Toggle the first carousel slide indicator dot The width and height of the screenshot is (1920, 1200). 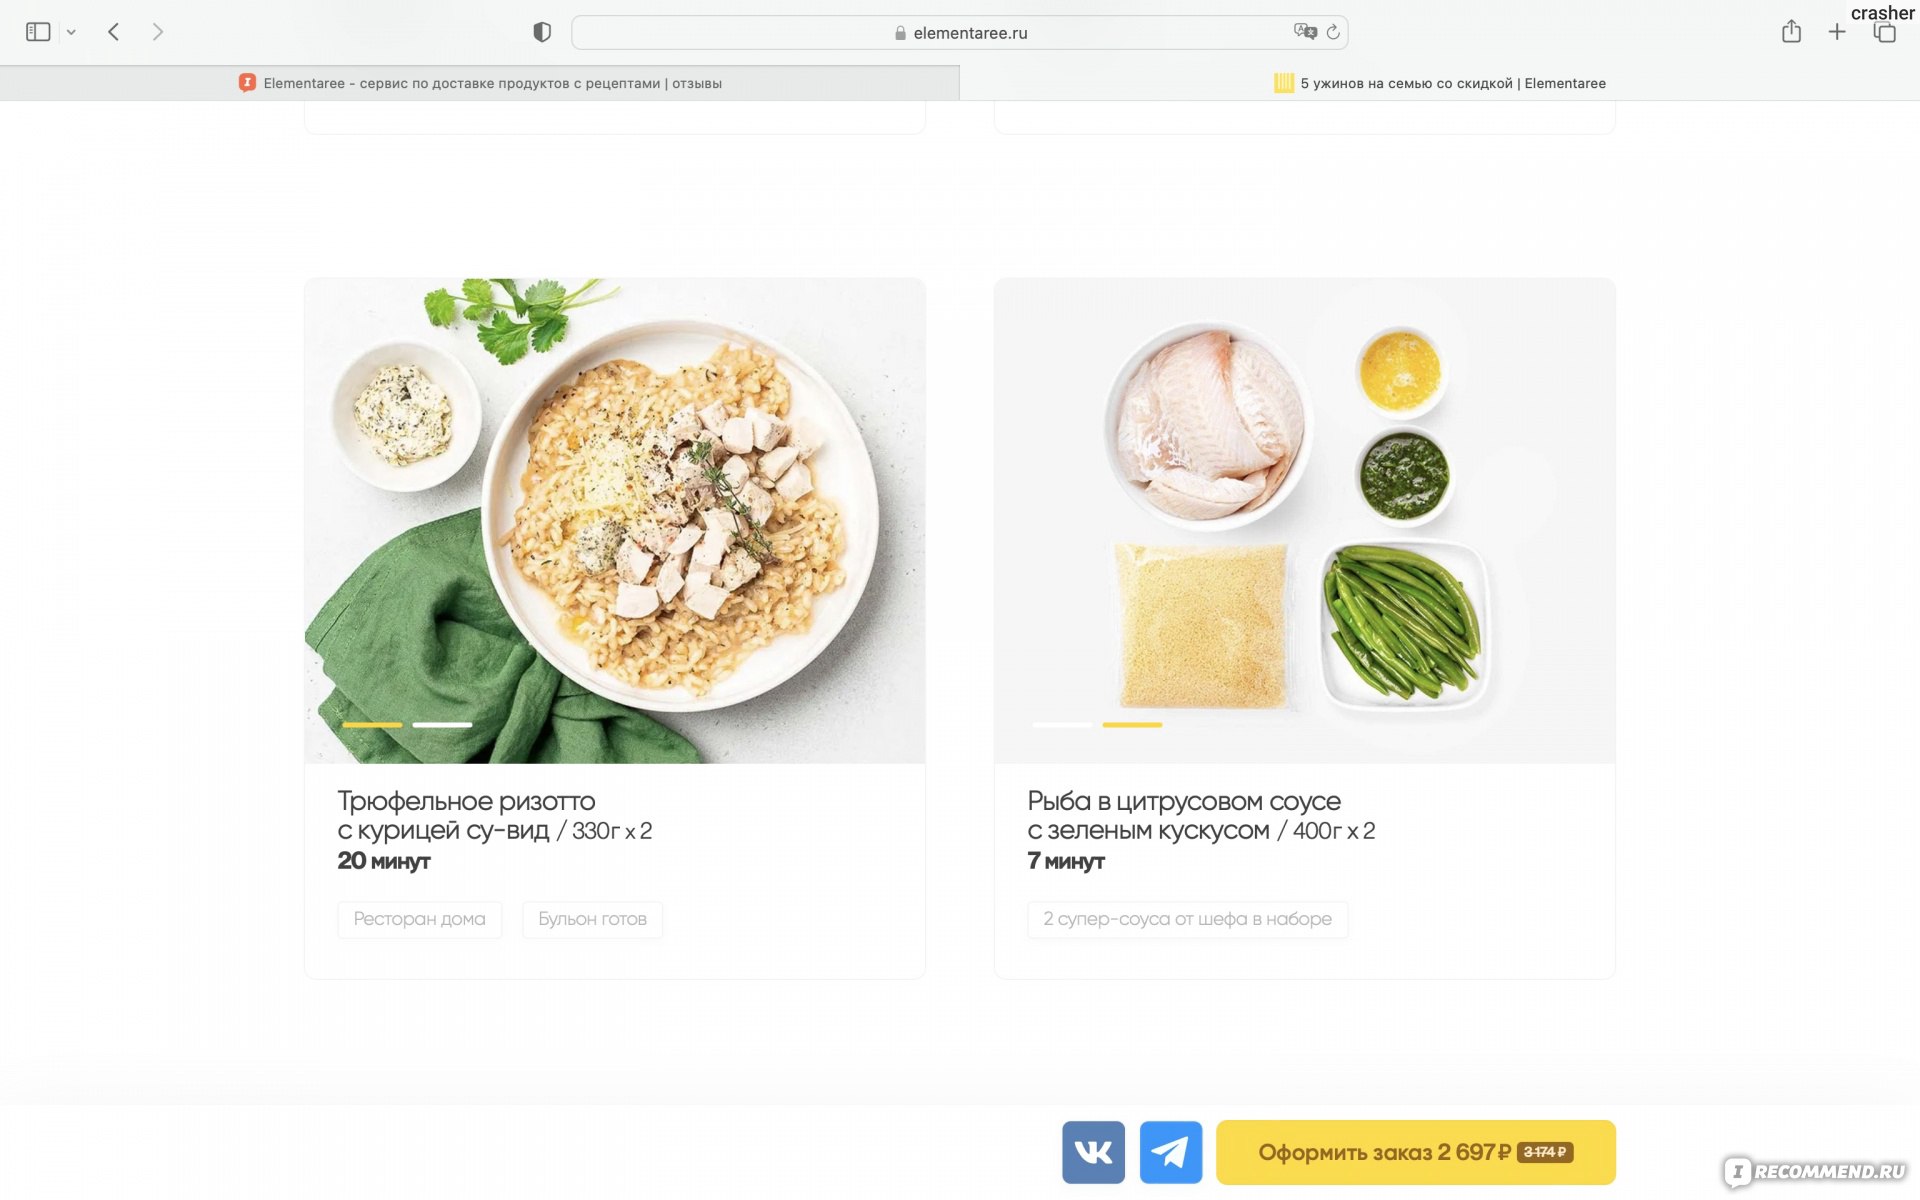click(372, 723)
